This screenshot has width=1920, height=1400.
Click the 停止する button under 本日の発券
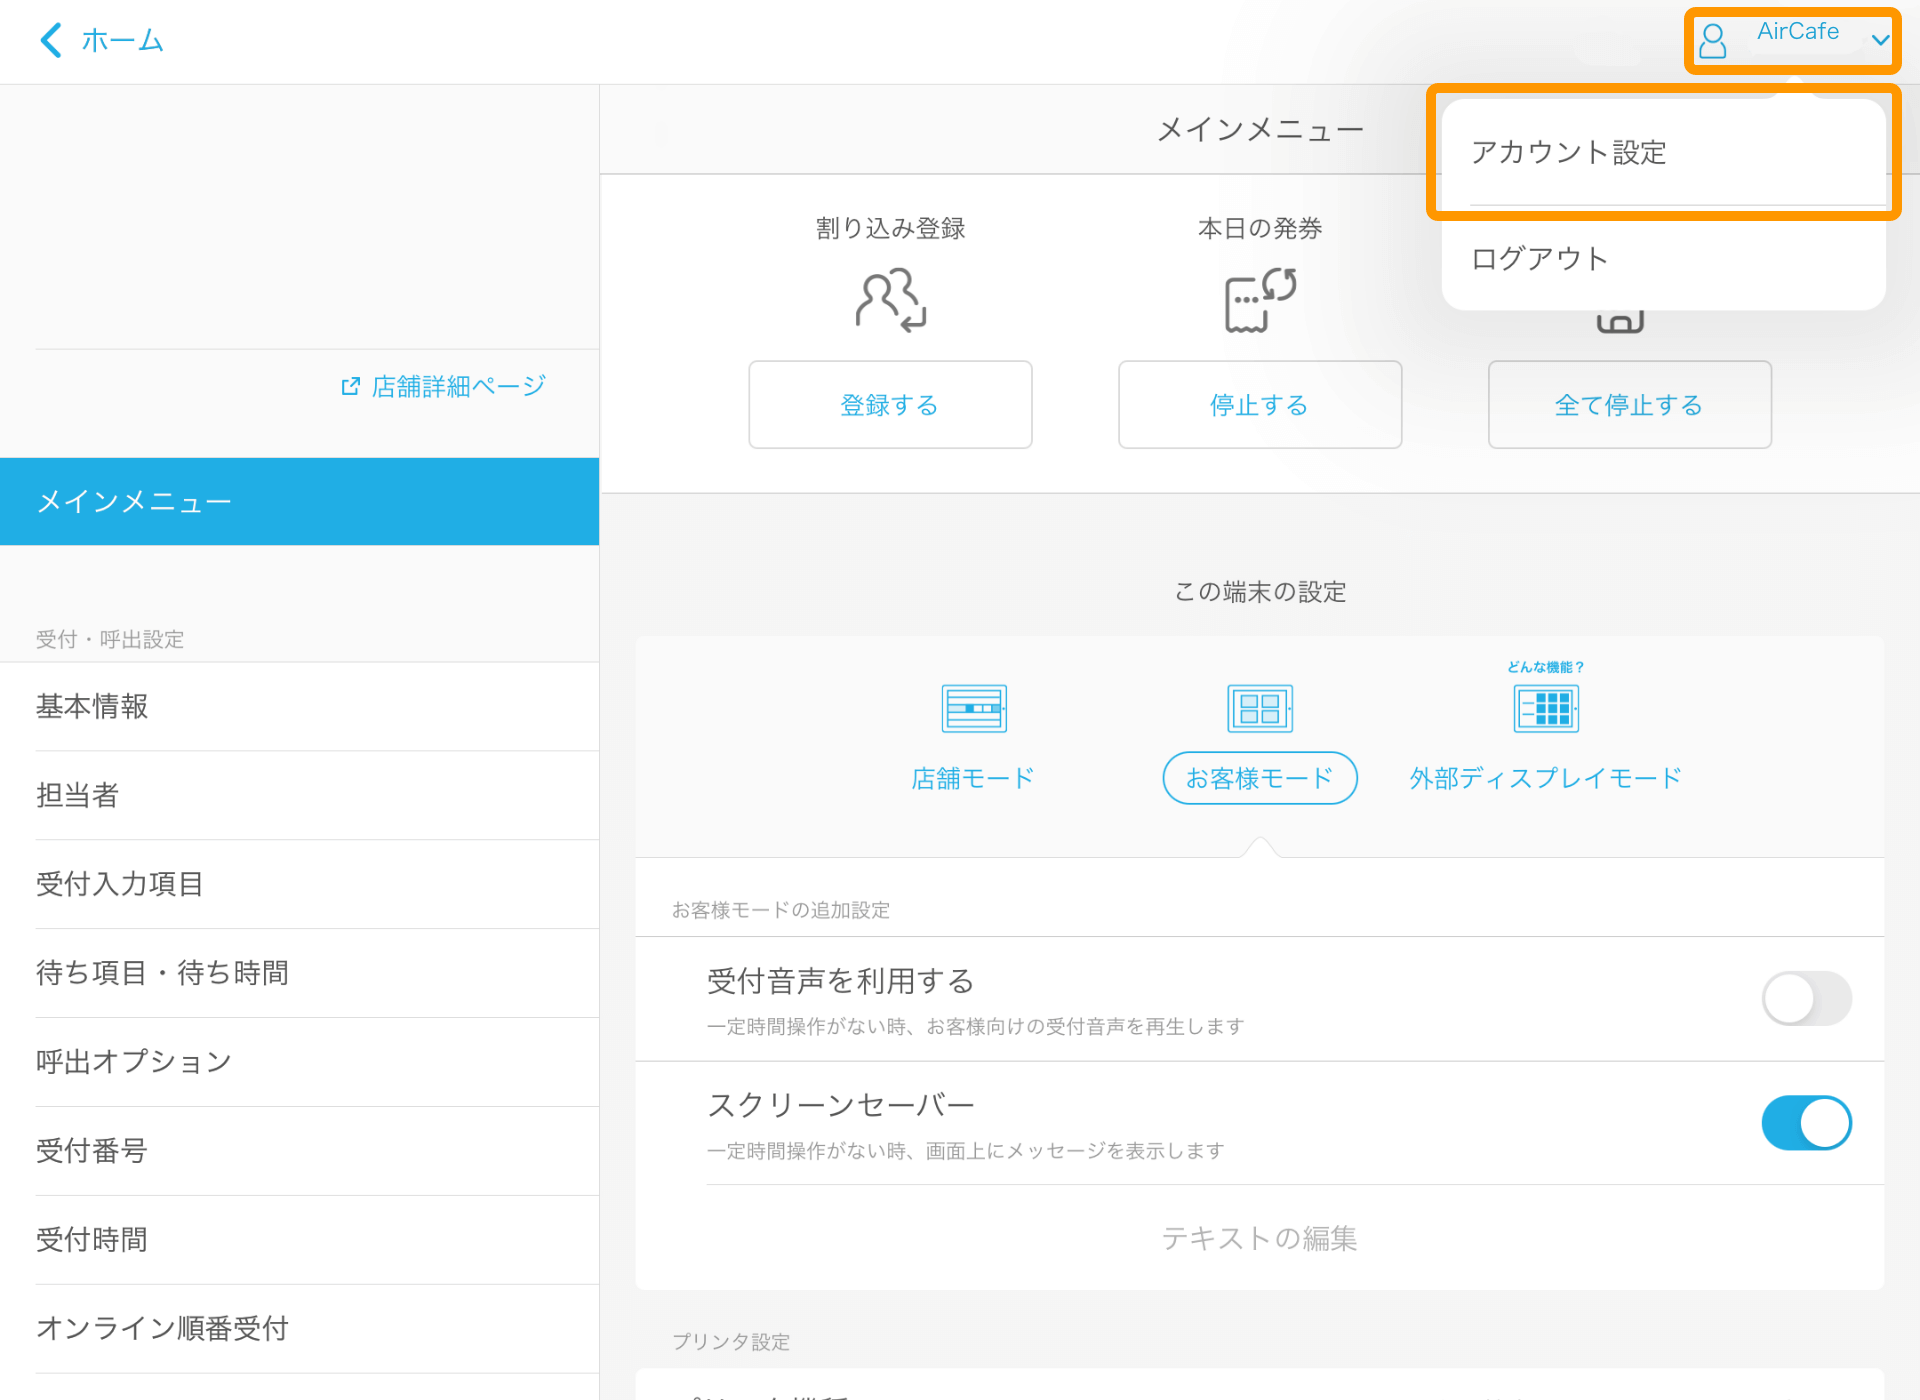(1259, 404)
